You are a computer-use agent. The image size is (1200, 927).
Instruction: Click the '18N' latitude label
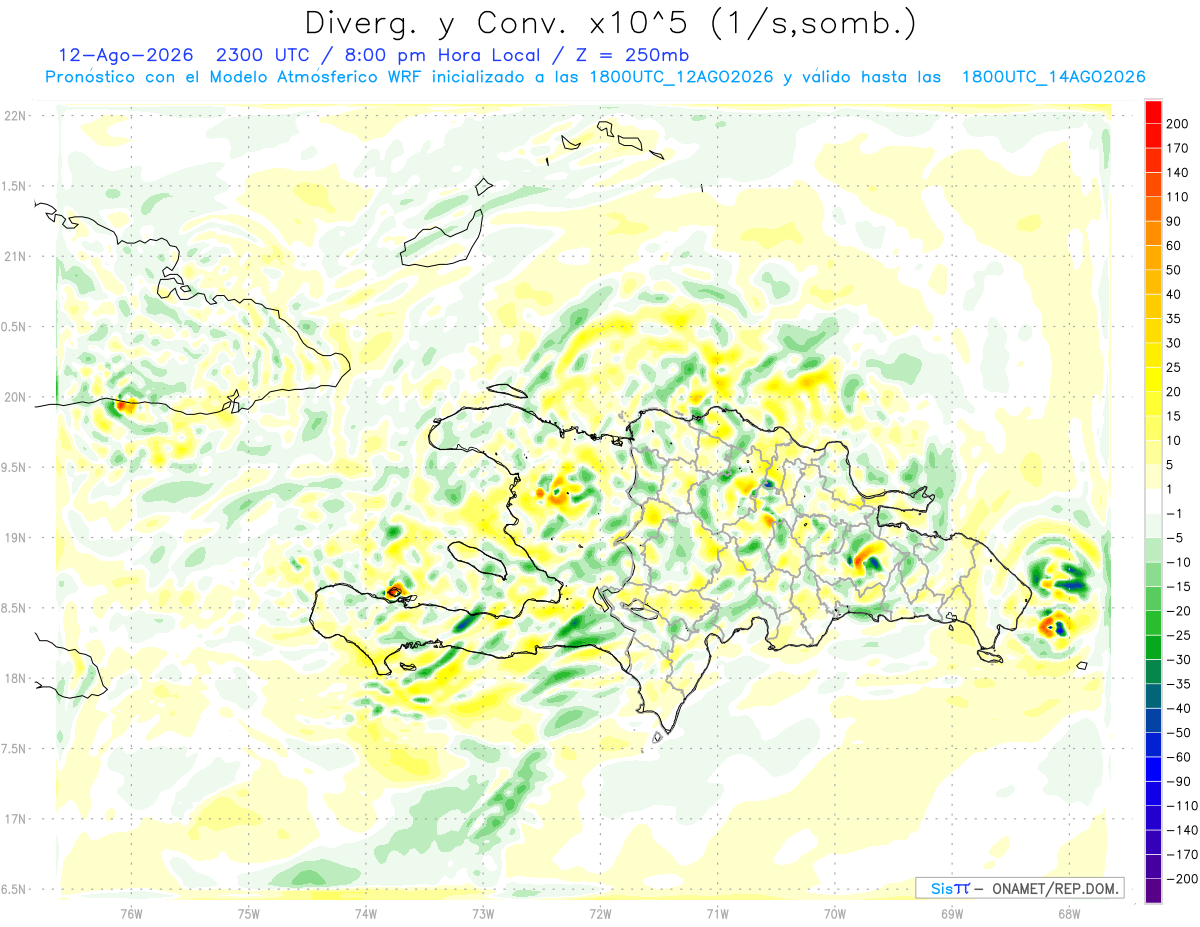pos(14,678)
